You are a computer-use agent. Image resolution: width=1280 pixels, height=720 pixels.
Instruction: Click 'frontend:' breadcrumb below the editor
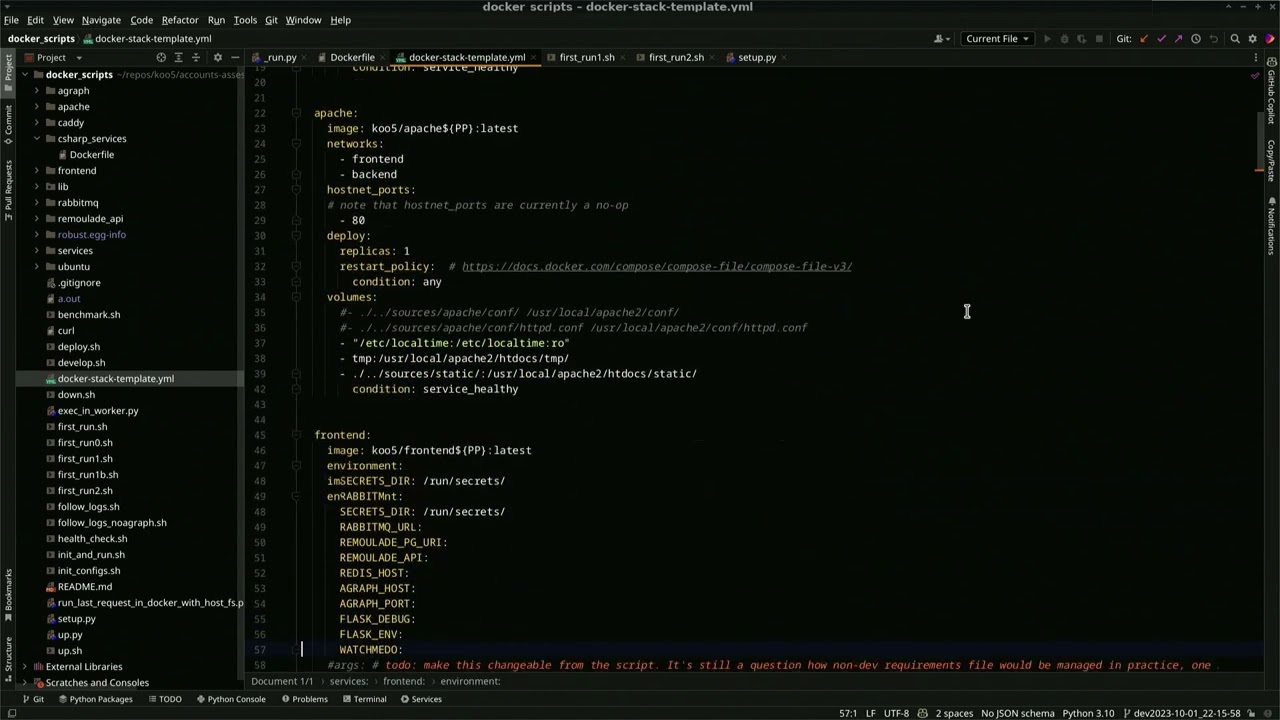(x=404, y=681)
